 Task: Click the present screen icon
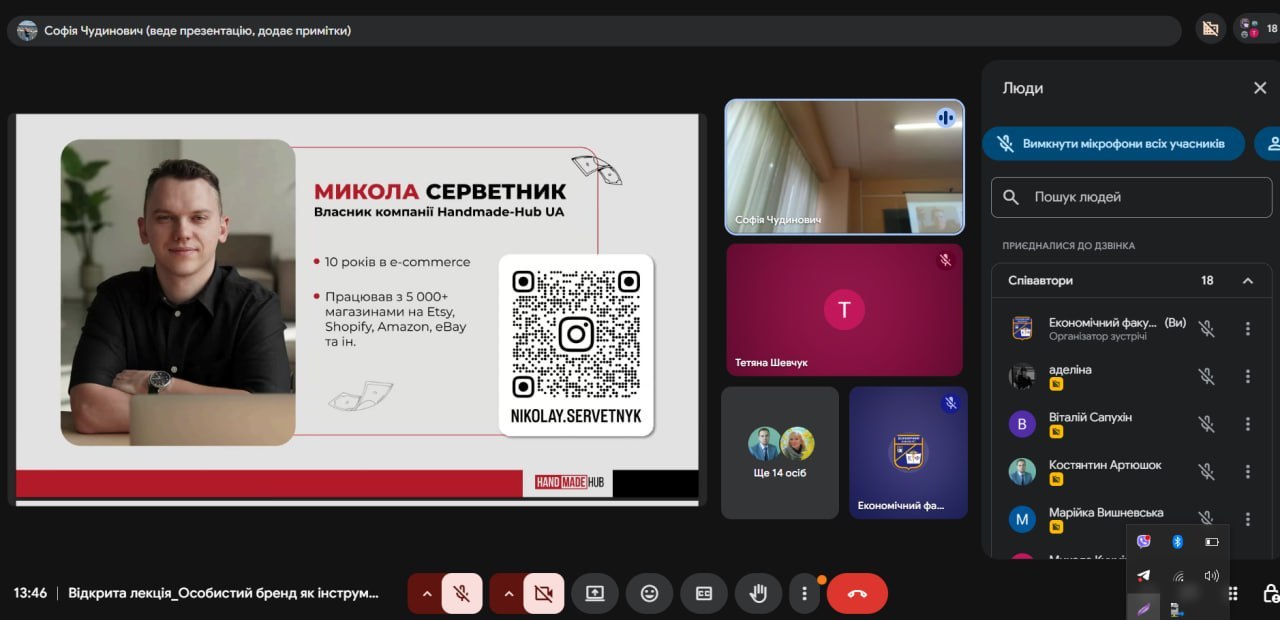click(595, 593)
